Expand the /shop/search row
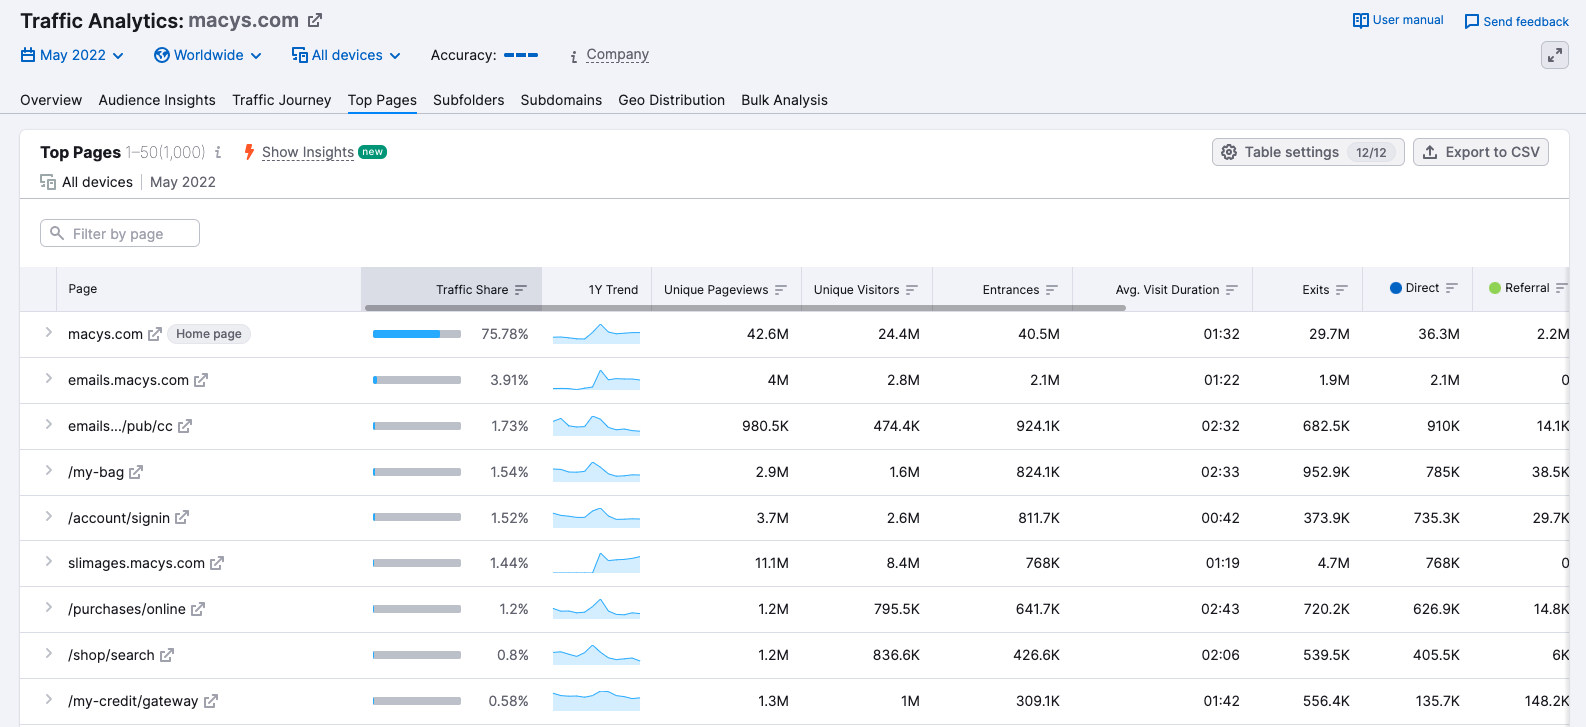This screenshot has height=727, width=1586. pos(48,654)
